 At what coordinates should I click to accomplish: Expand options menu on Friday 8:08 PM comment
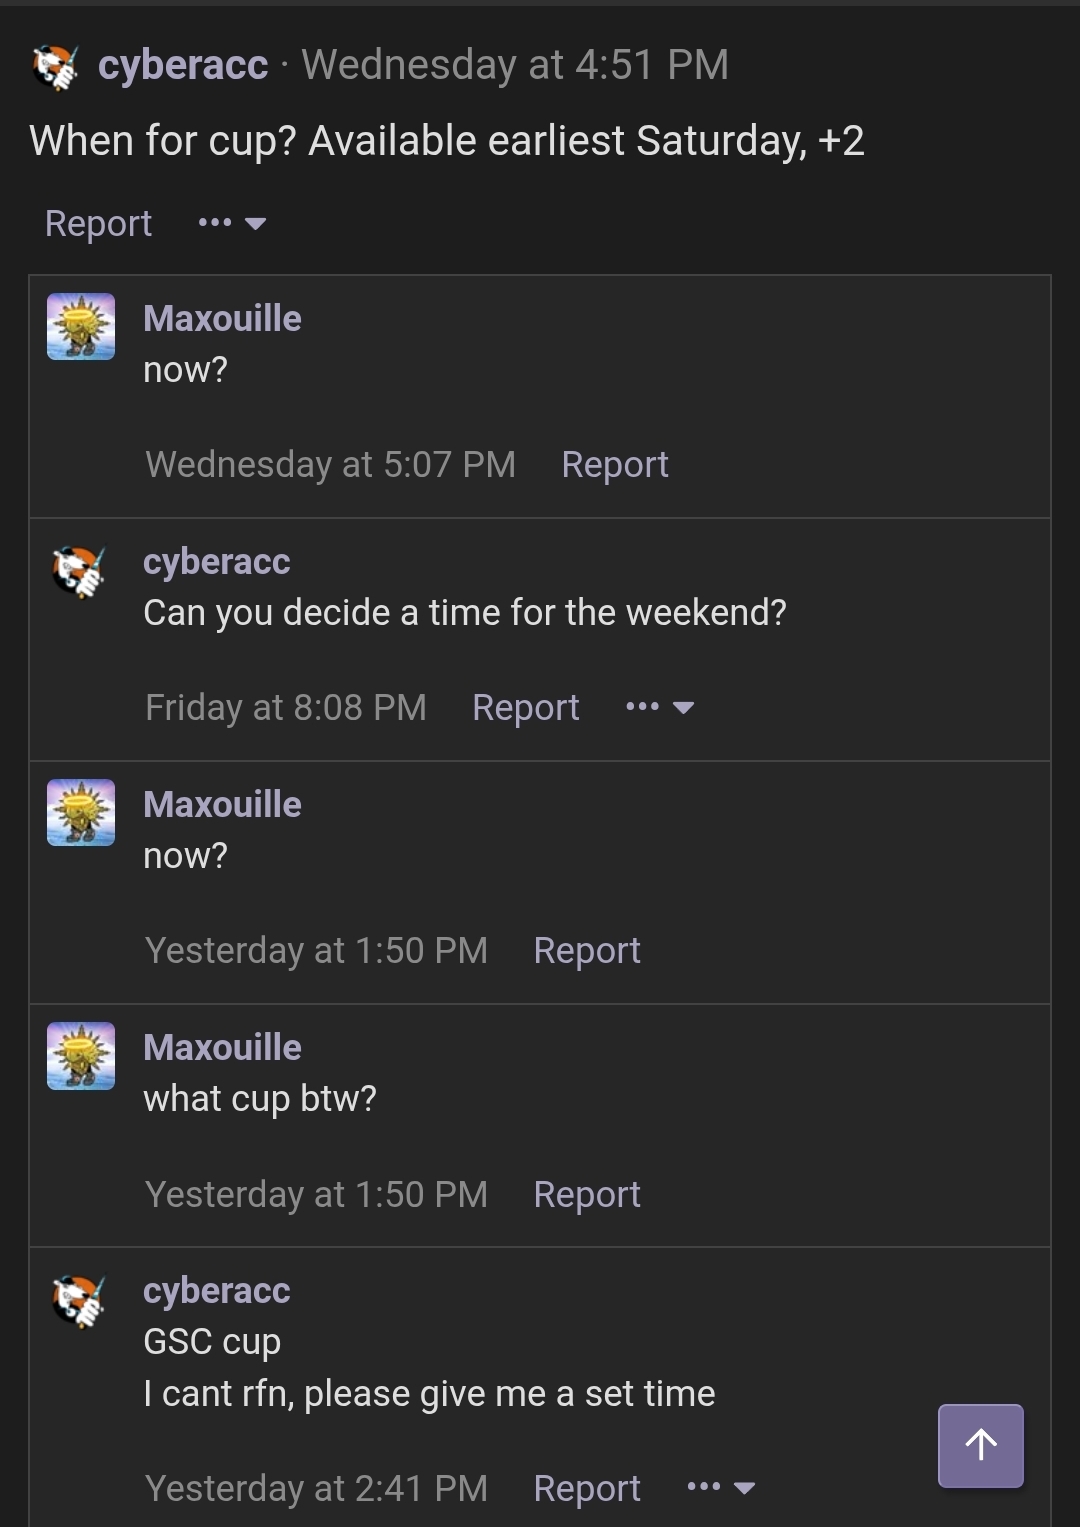659,708
